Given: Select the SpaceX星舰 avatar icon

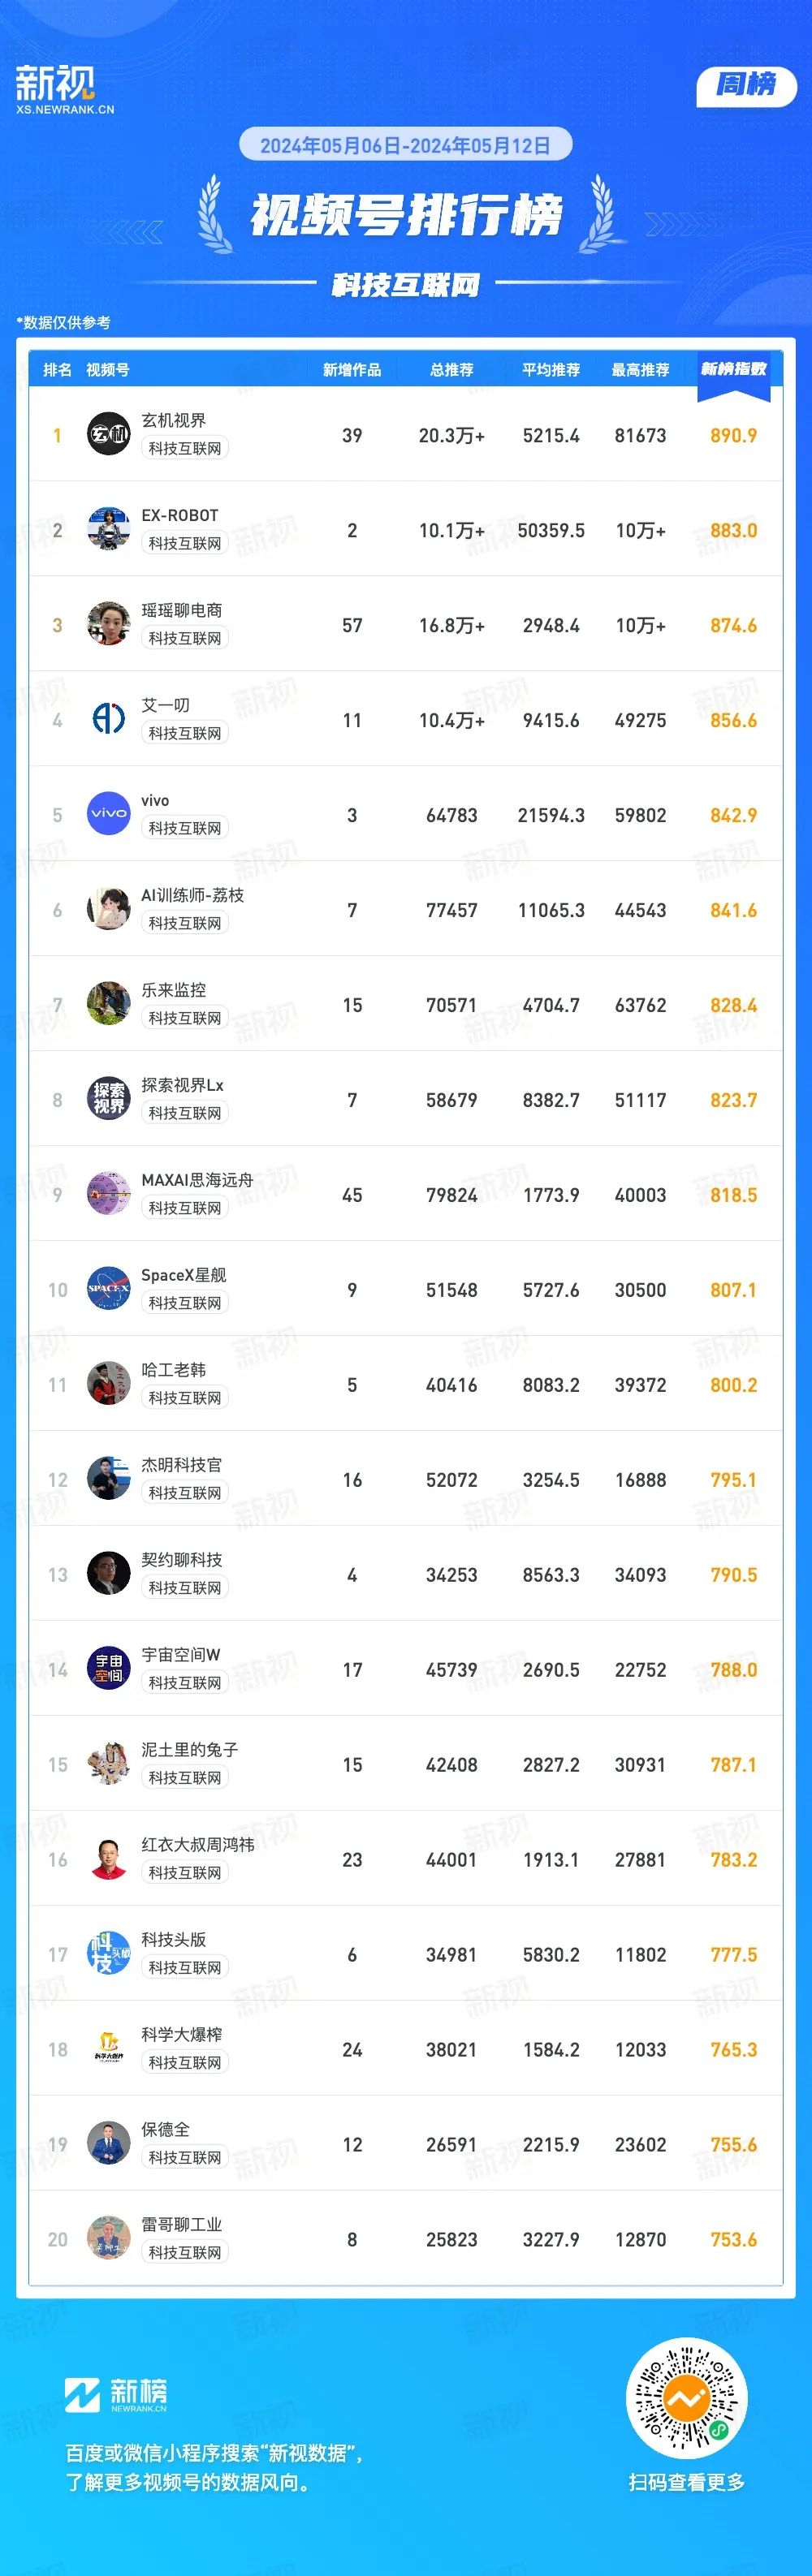Looking at the screenshot, I should pos(108,1289).
